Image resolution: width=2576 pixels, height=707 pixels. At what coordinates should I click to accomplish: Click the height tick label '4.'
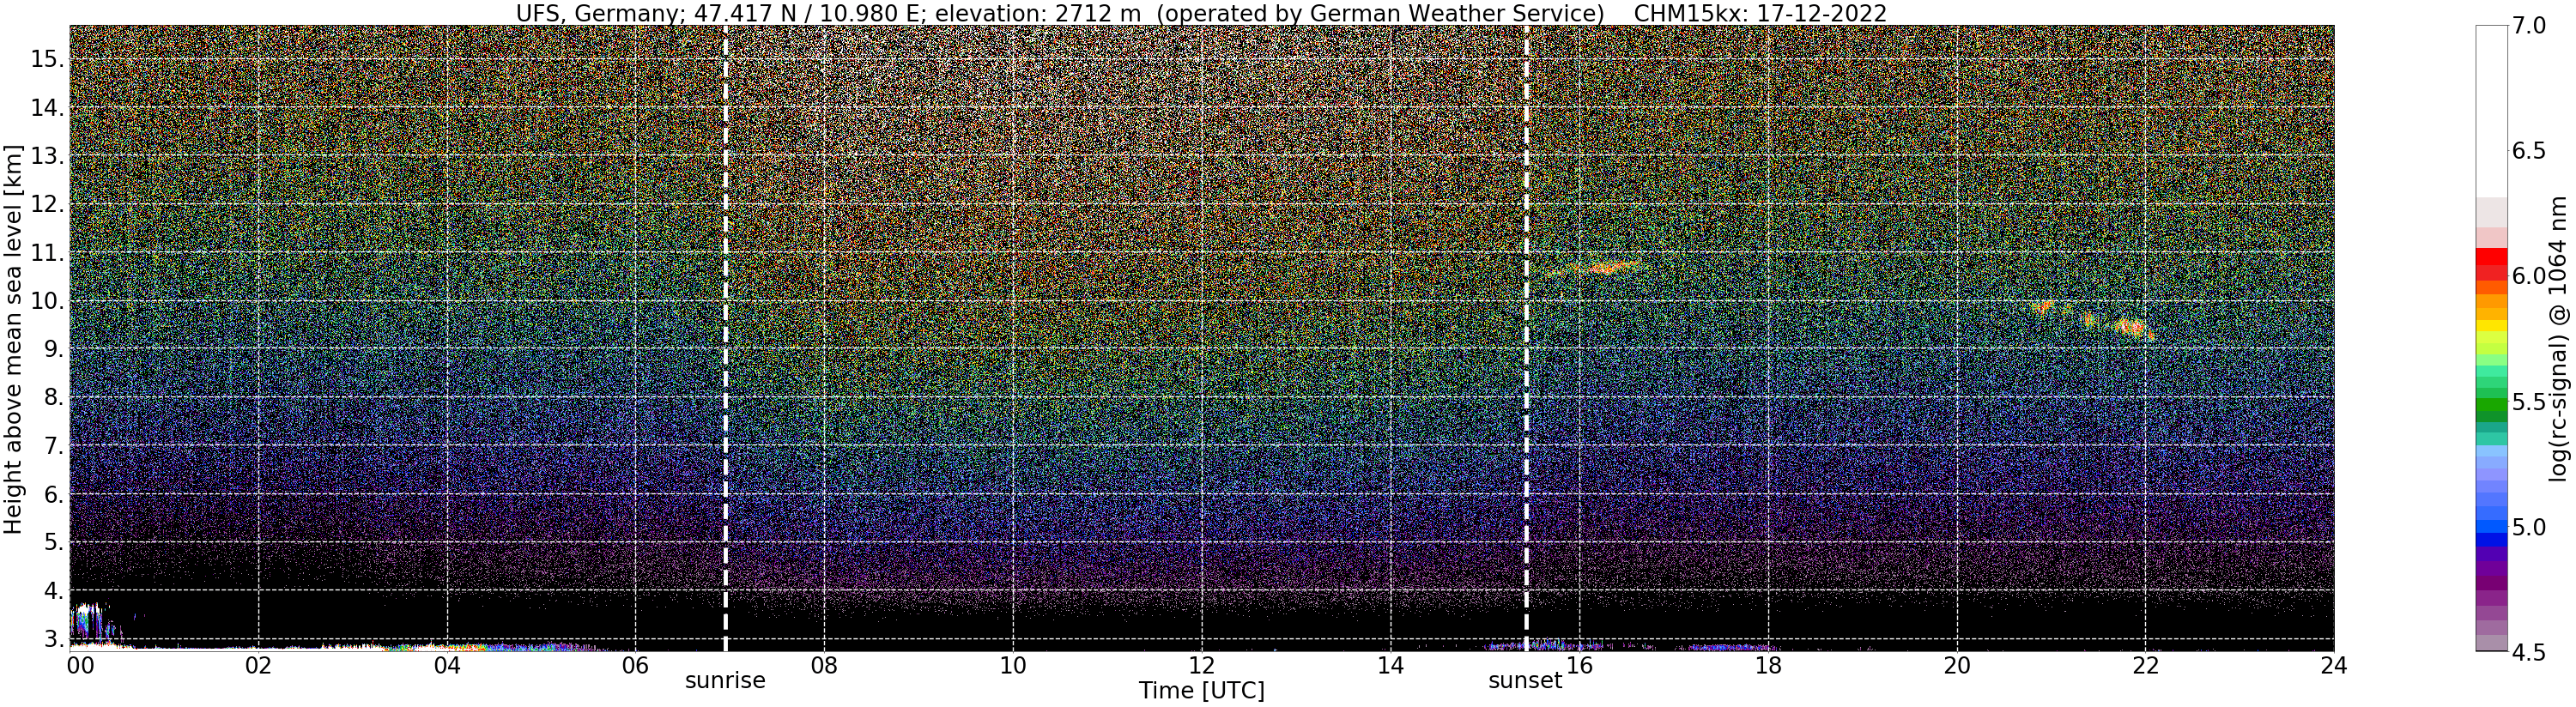click(x=54, y=591)
